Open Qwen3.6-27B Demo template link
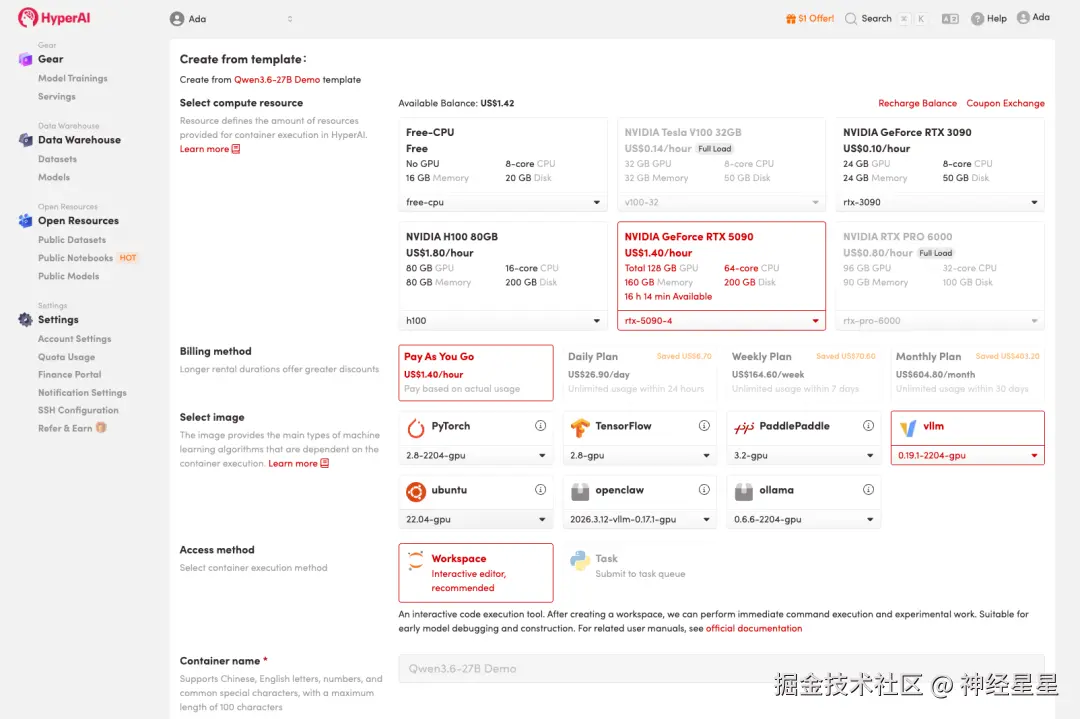 277,80
